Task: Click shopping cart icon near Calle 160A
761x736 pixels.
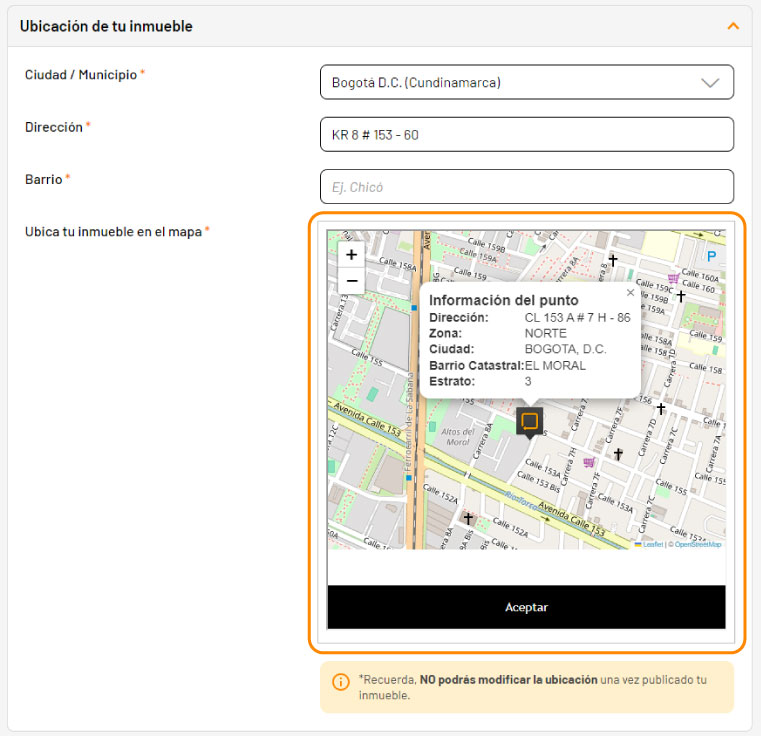Action: coord(674,278)
